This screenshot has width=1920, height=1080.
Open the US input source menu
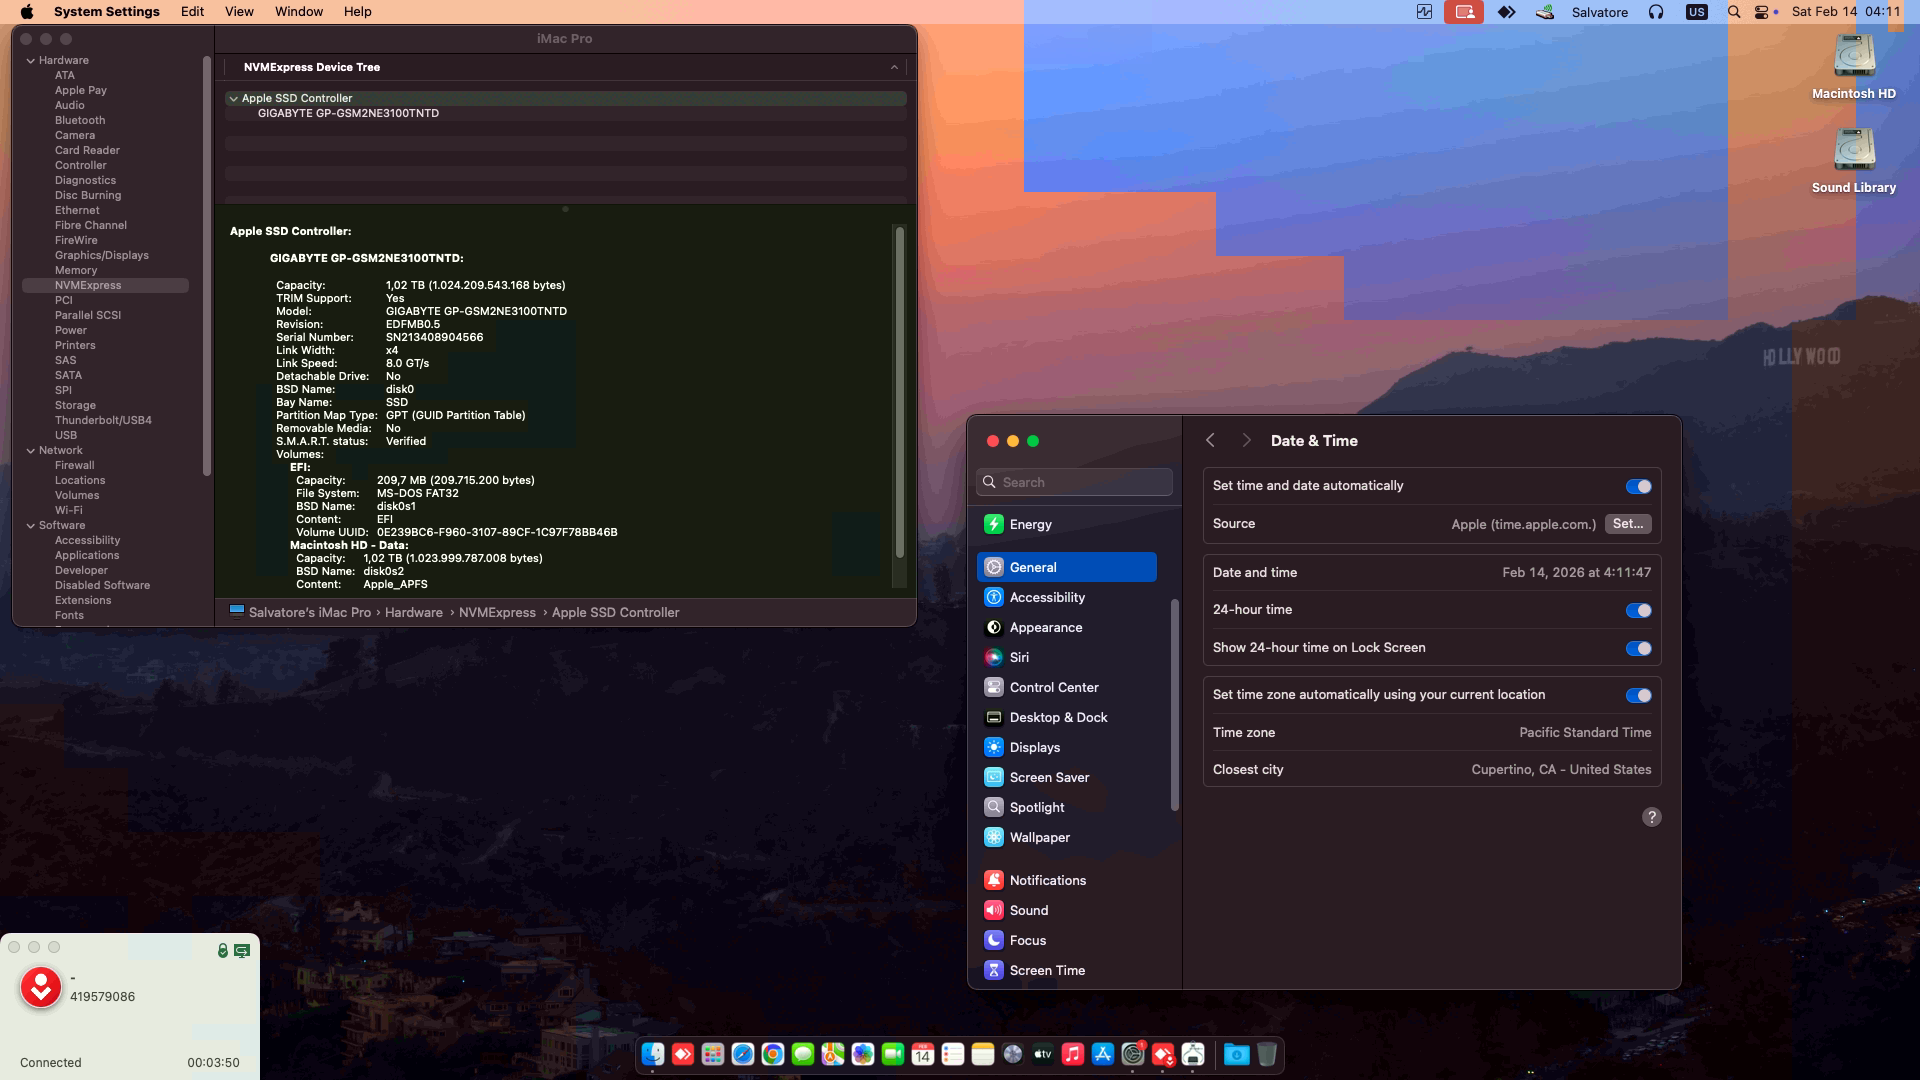coord(1696,12)
